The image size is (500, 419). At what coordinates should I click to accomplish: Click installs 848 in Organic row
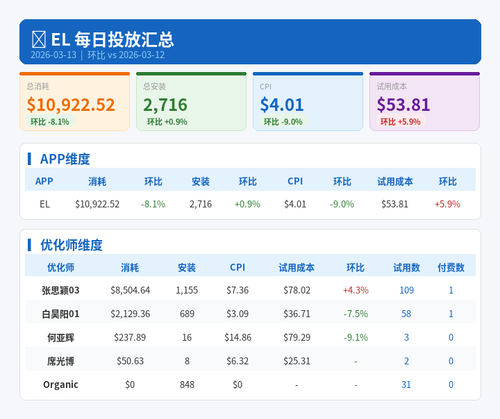(x=187, y=385)
